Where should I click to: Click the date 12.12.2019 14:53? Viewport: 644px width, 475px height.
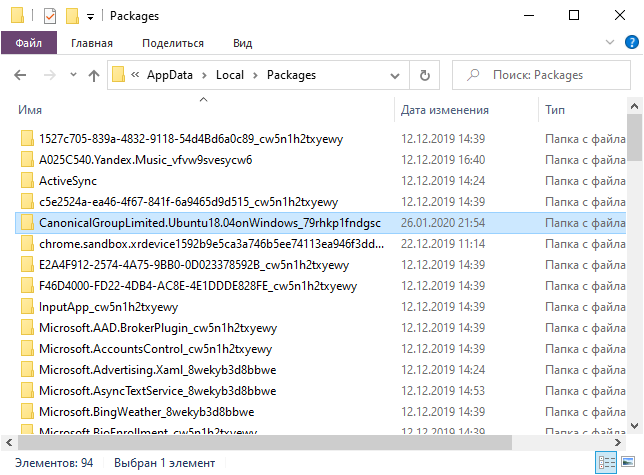[443, 390]
